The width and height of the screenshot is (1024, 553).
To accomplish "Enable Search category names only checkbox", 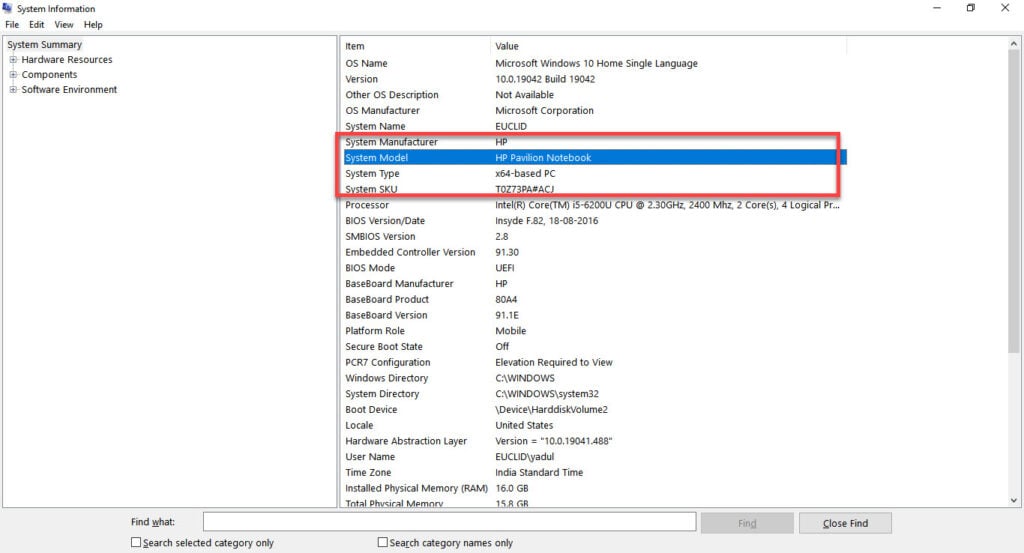I will [383, 542].
